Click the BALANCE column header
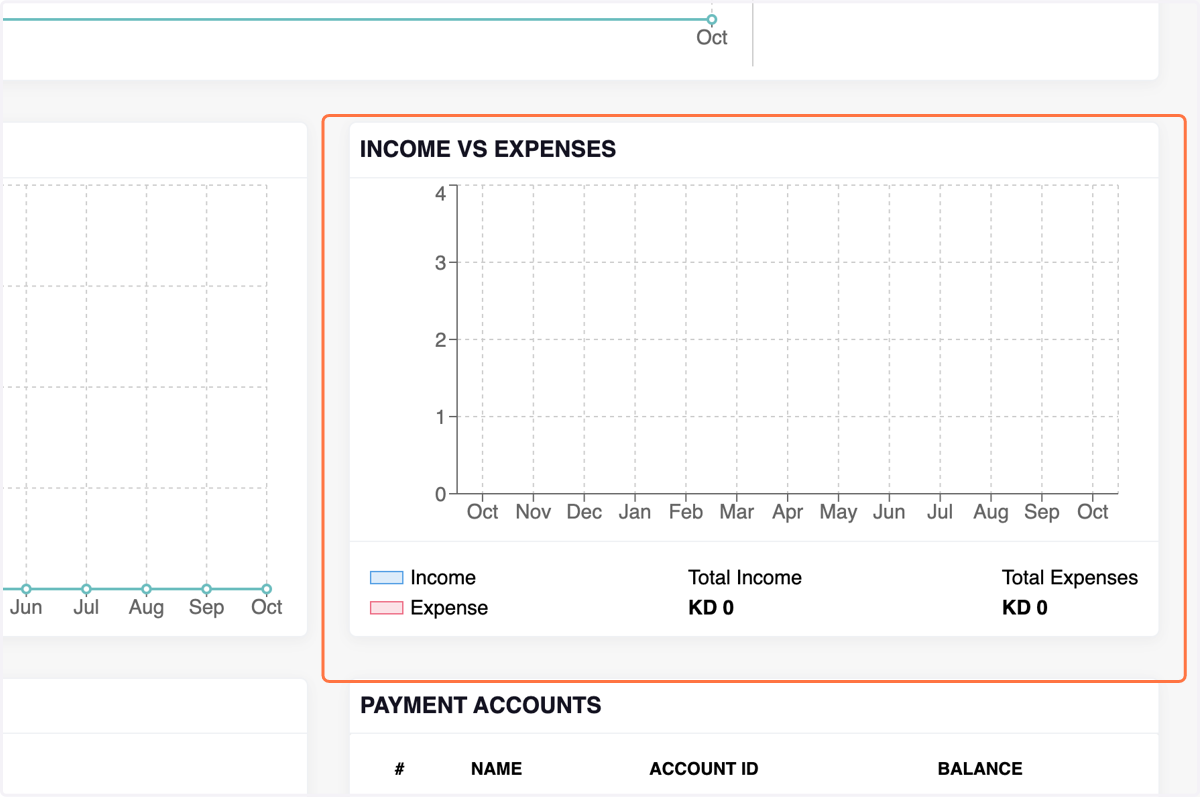This screenshot has width=1200, height=797. click(980, 769)
